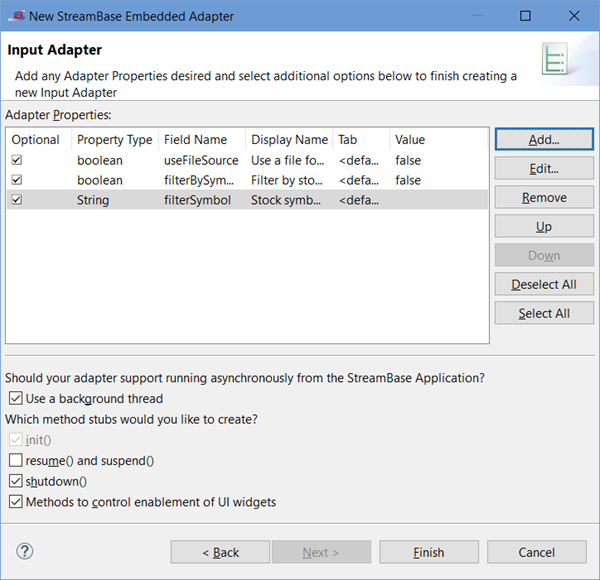The height and width of the screenshot is (580, 600).
Task: Uncheck the shutdown() method stub
Action: click(x=15, y=482)
